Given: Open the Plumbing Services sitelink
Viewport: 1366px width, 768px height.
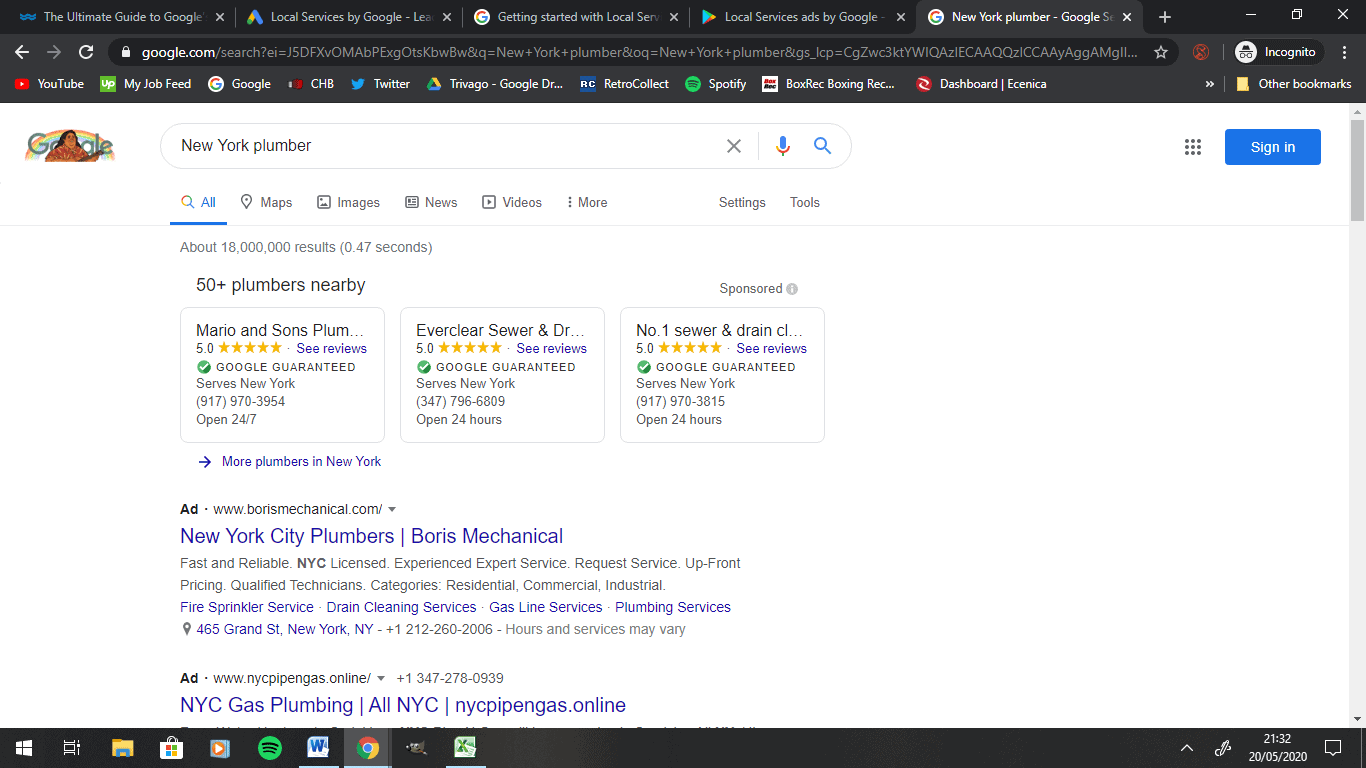Looking at the screenshot, I should pyautogui.click(x=673, y=607).
